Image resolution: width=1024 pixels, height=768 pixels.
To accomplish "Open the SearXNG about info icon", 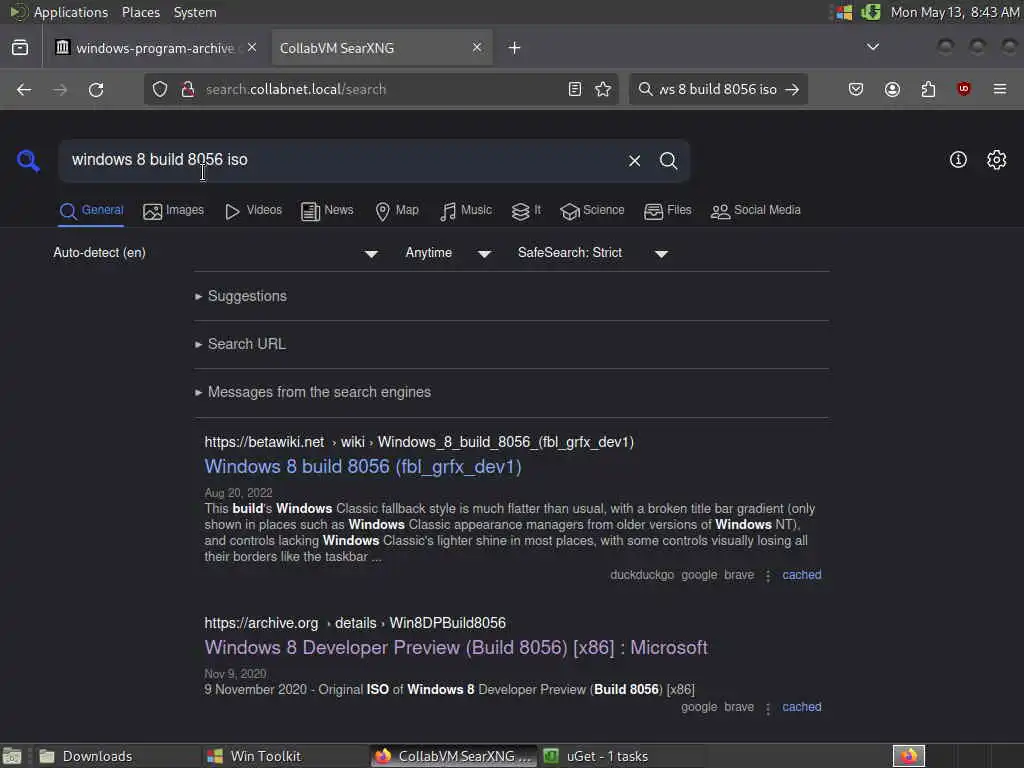I will tap(958, 159).
